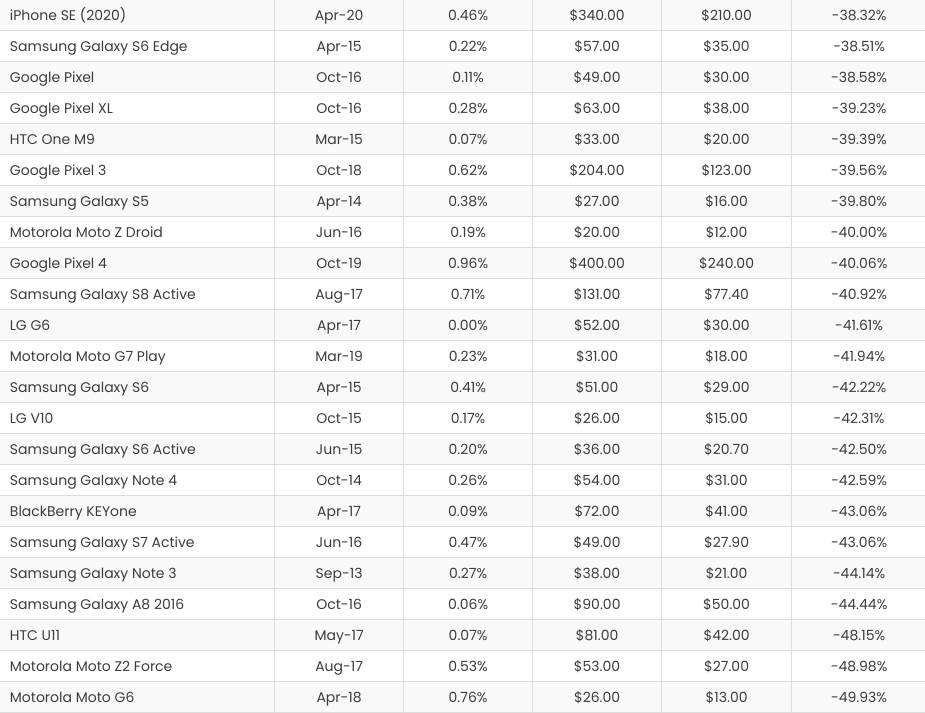Click the Sep-13 date for Galaxy Note 3
925x713 pixels.
tap(338, 573)
